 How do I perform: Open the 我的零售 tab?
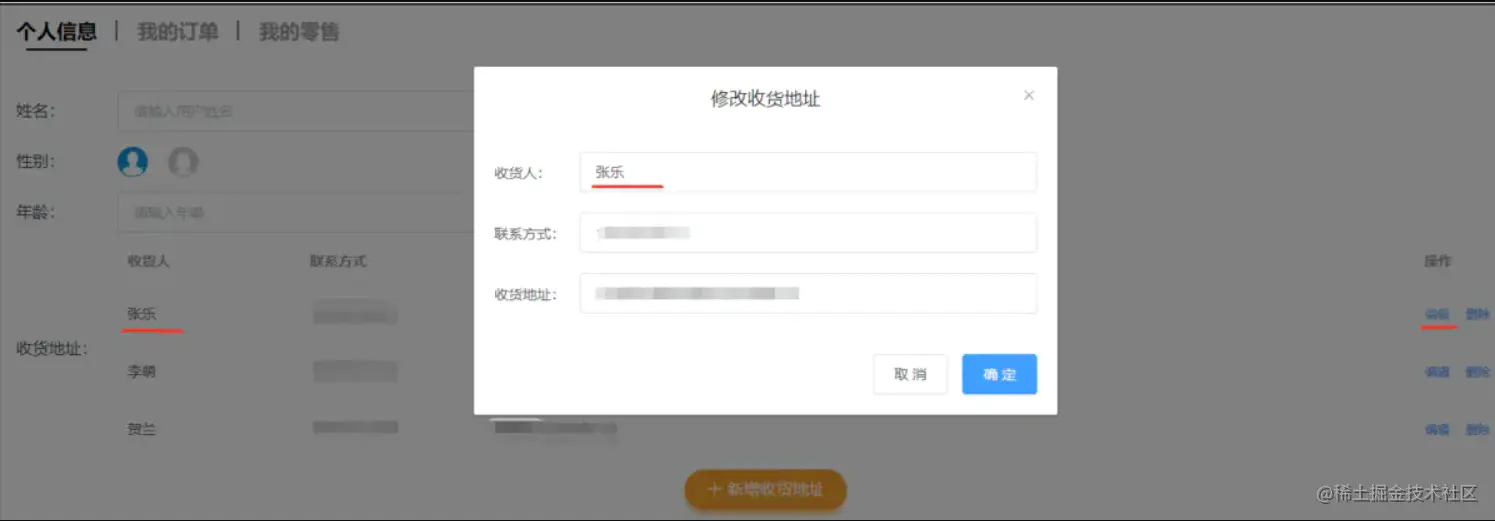pos(299,32)
